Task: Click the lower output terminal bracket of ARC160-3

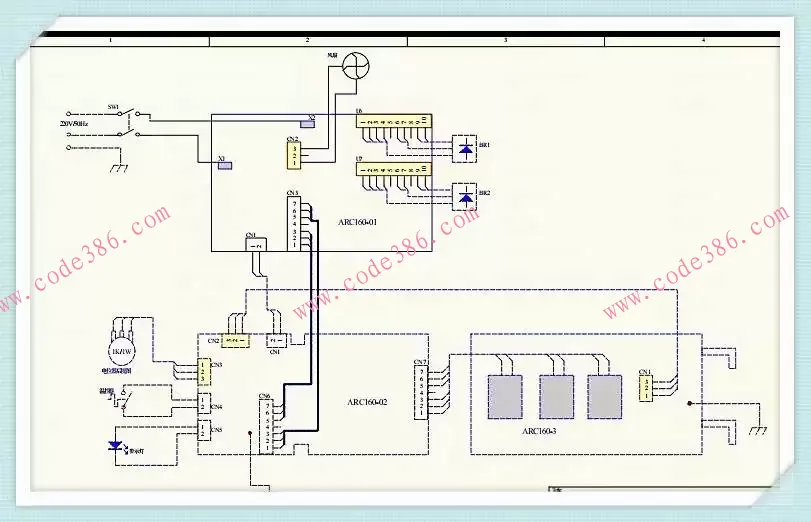Action: pyautogui.click(x=718, y=432)
